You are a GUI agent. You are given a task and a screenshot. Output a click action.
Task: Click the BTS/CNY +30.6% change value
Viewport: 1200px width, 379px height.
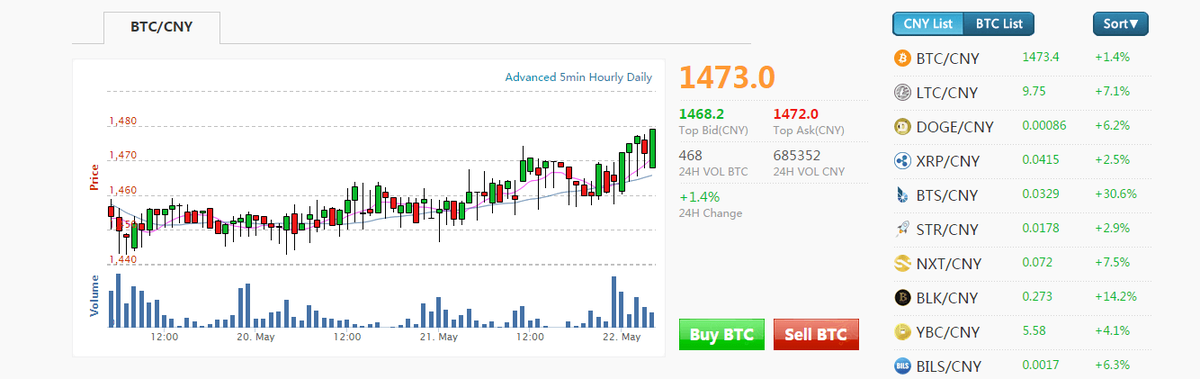[1115, 194]
